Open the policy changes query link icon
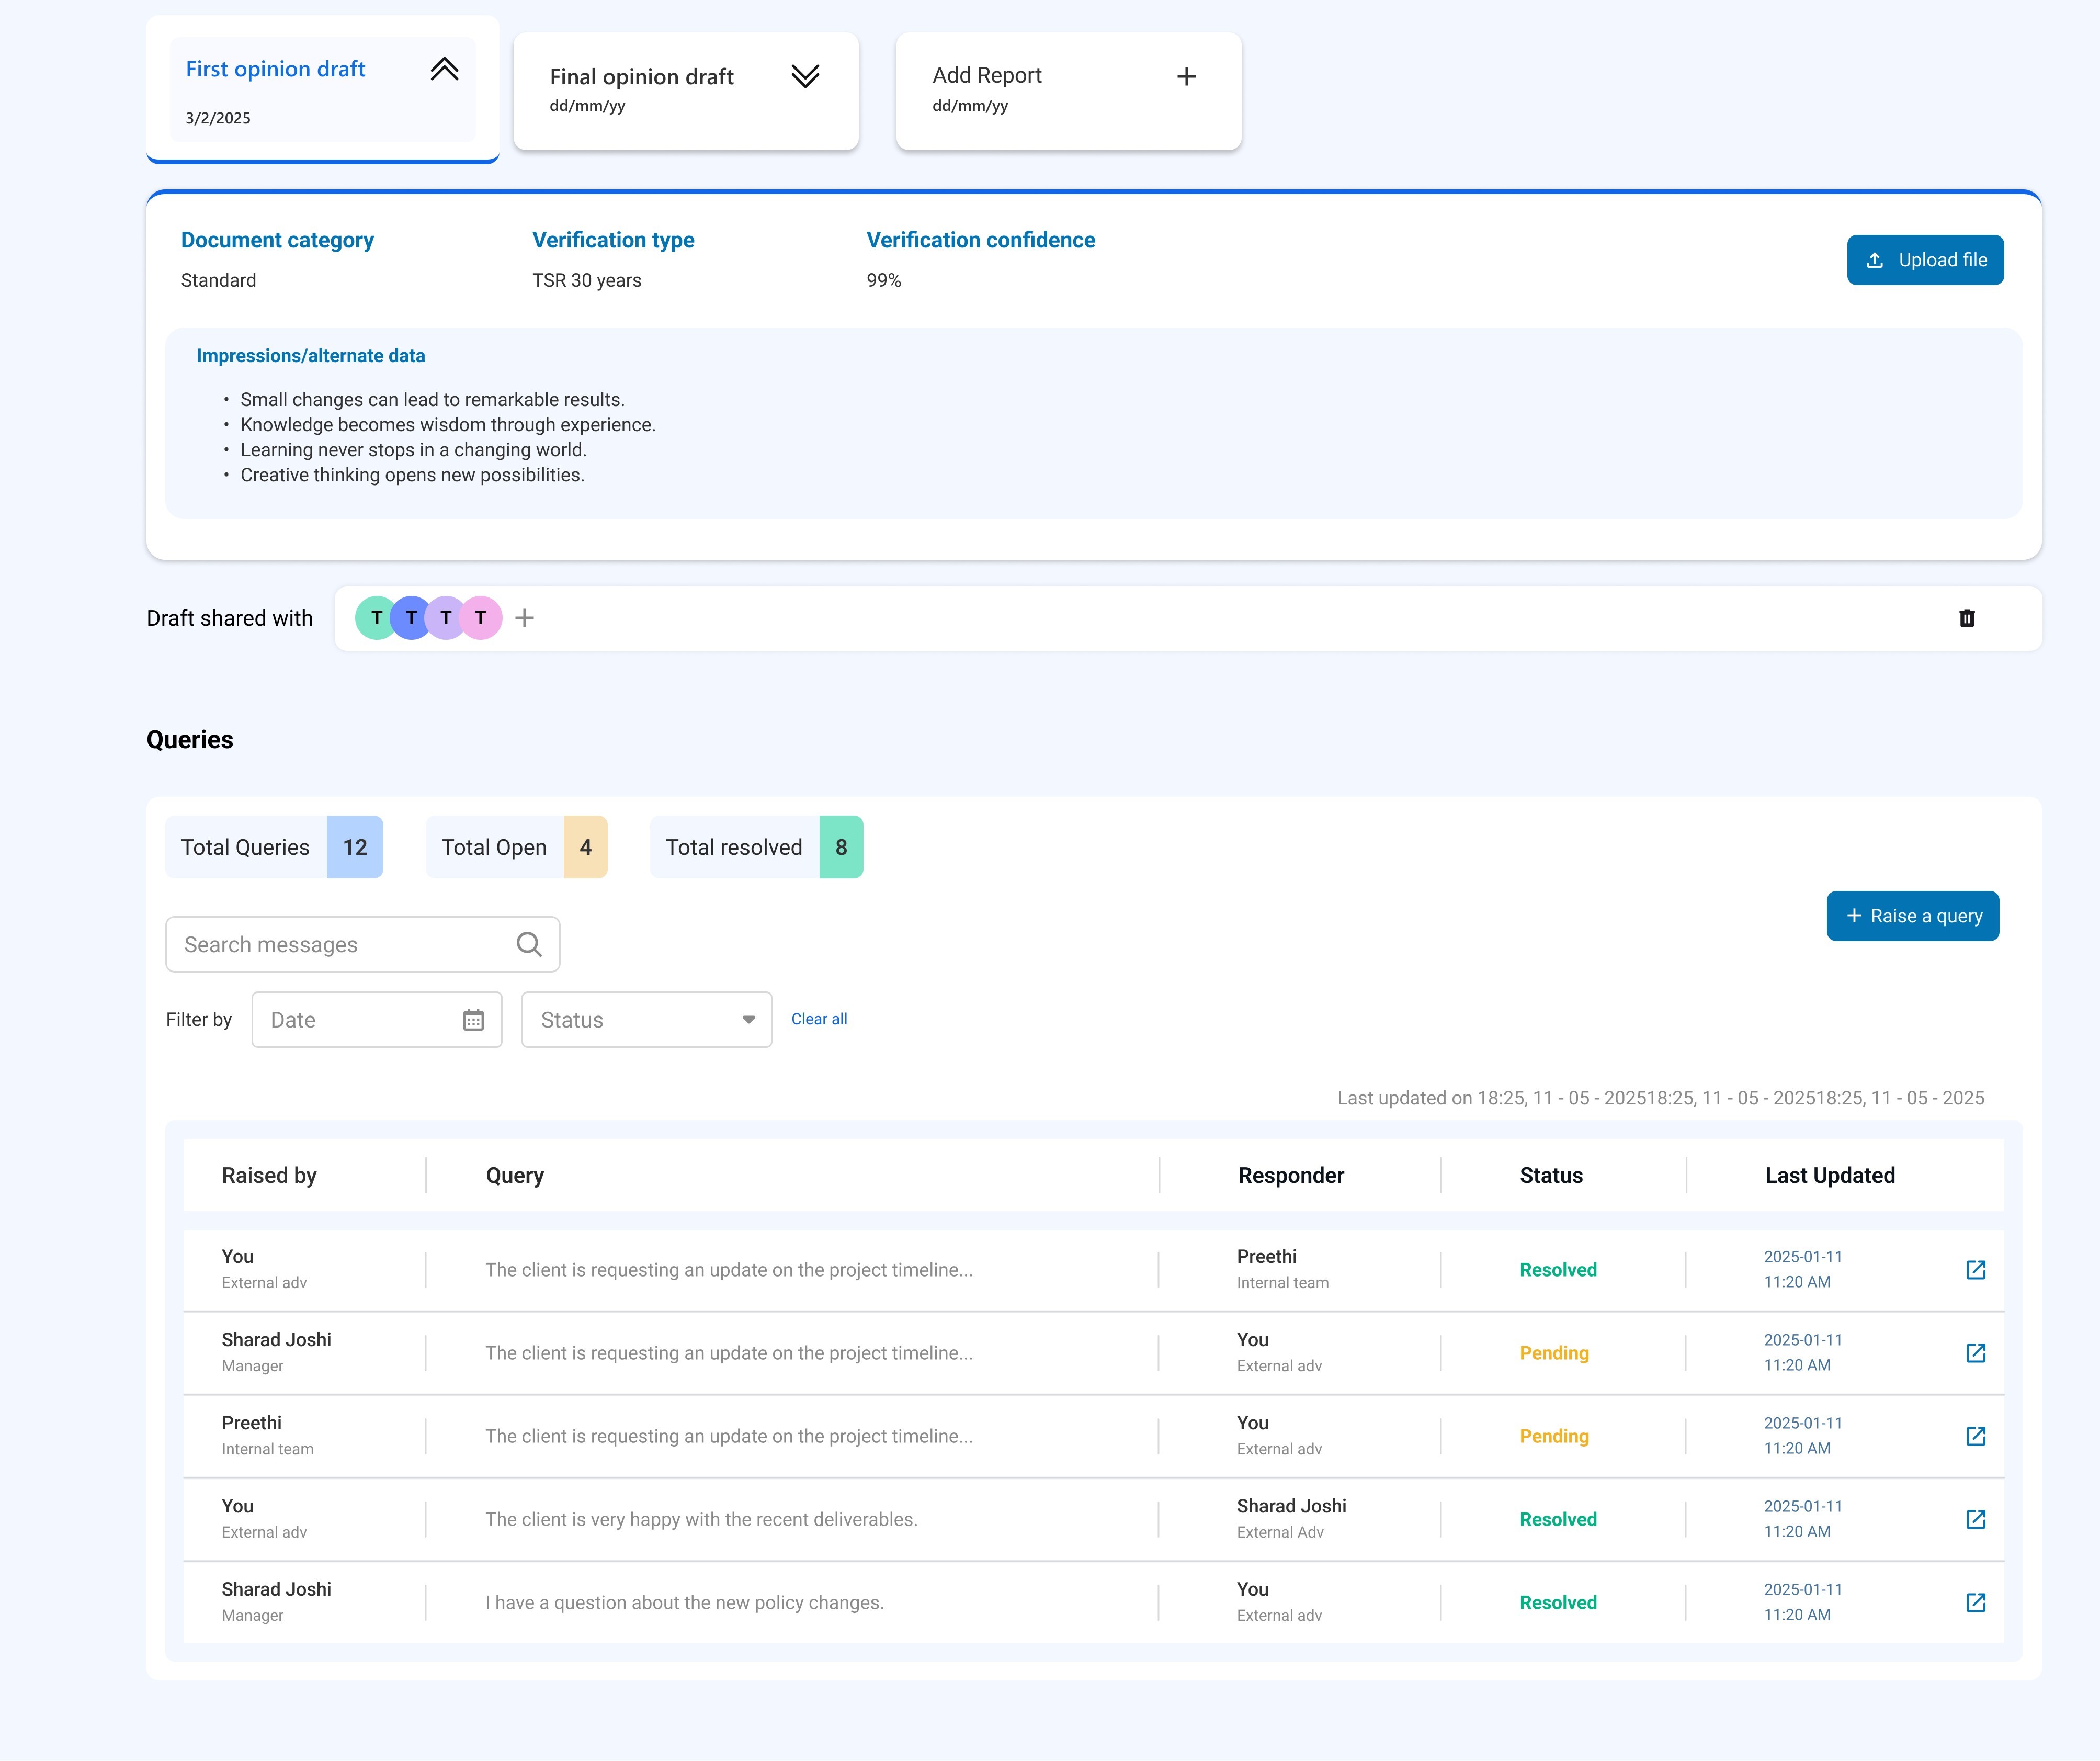 coord(1975,1602)
